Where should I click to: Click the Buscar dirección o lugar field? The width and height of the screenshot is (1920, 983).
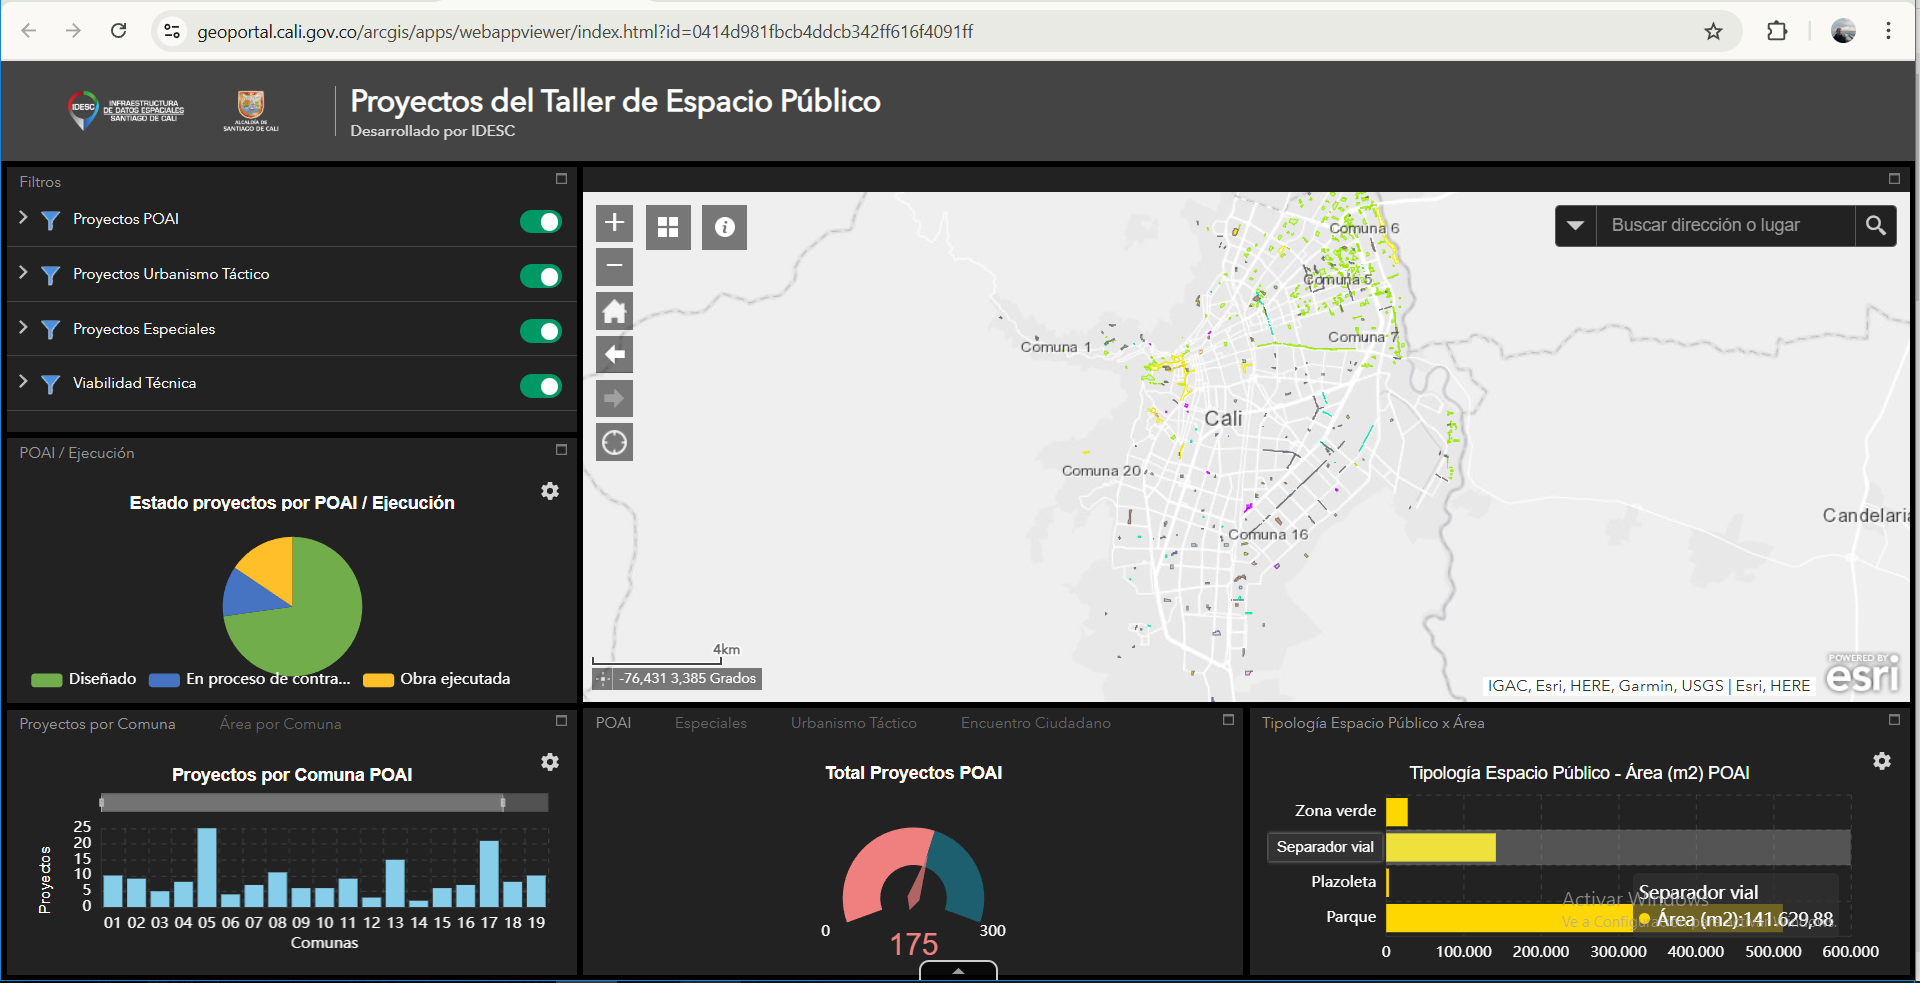point(1725,226)
